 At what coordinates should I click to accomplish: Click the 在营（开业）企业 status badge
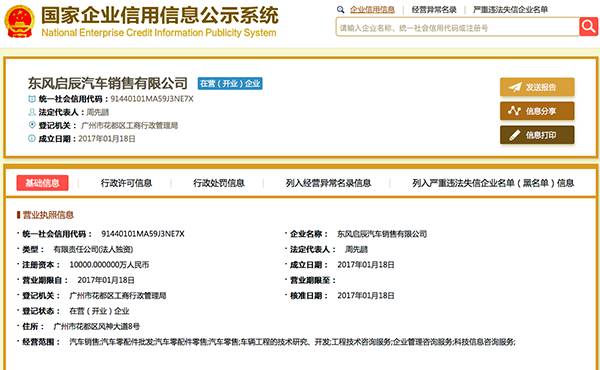pyautogui.click(x=230, y=83)
